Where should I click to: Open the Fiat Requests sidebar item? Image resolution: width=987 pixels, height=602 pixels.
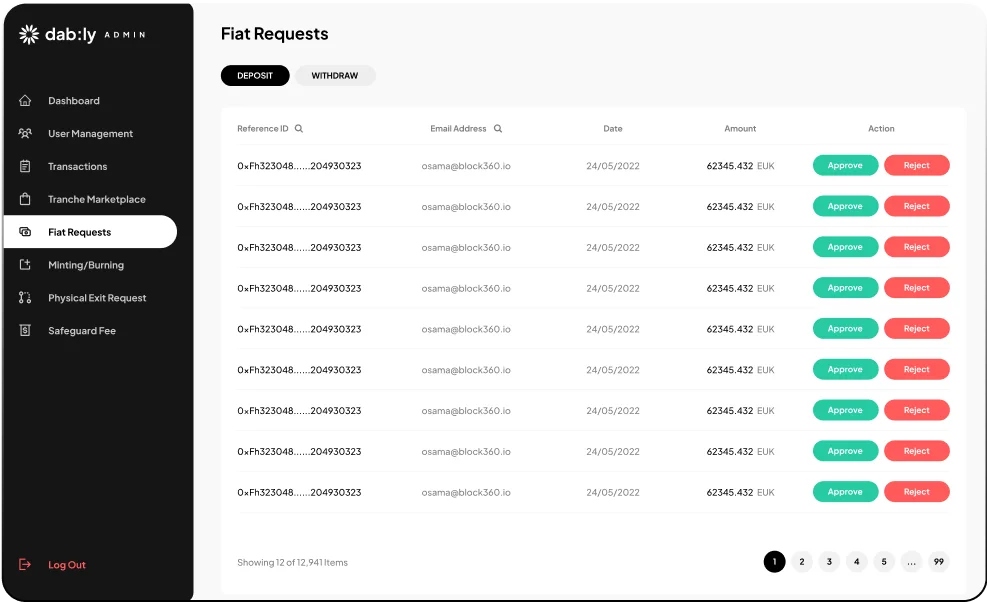point(90,232)
